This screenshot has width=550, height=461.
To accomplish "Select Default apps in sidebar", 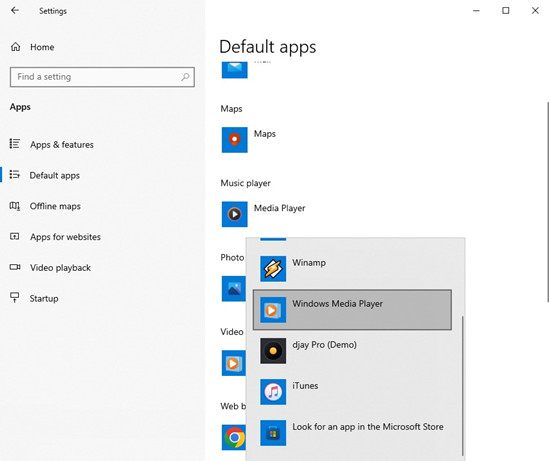I will point(54,175).
